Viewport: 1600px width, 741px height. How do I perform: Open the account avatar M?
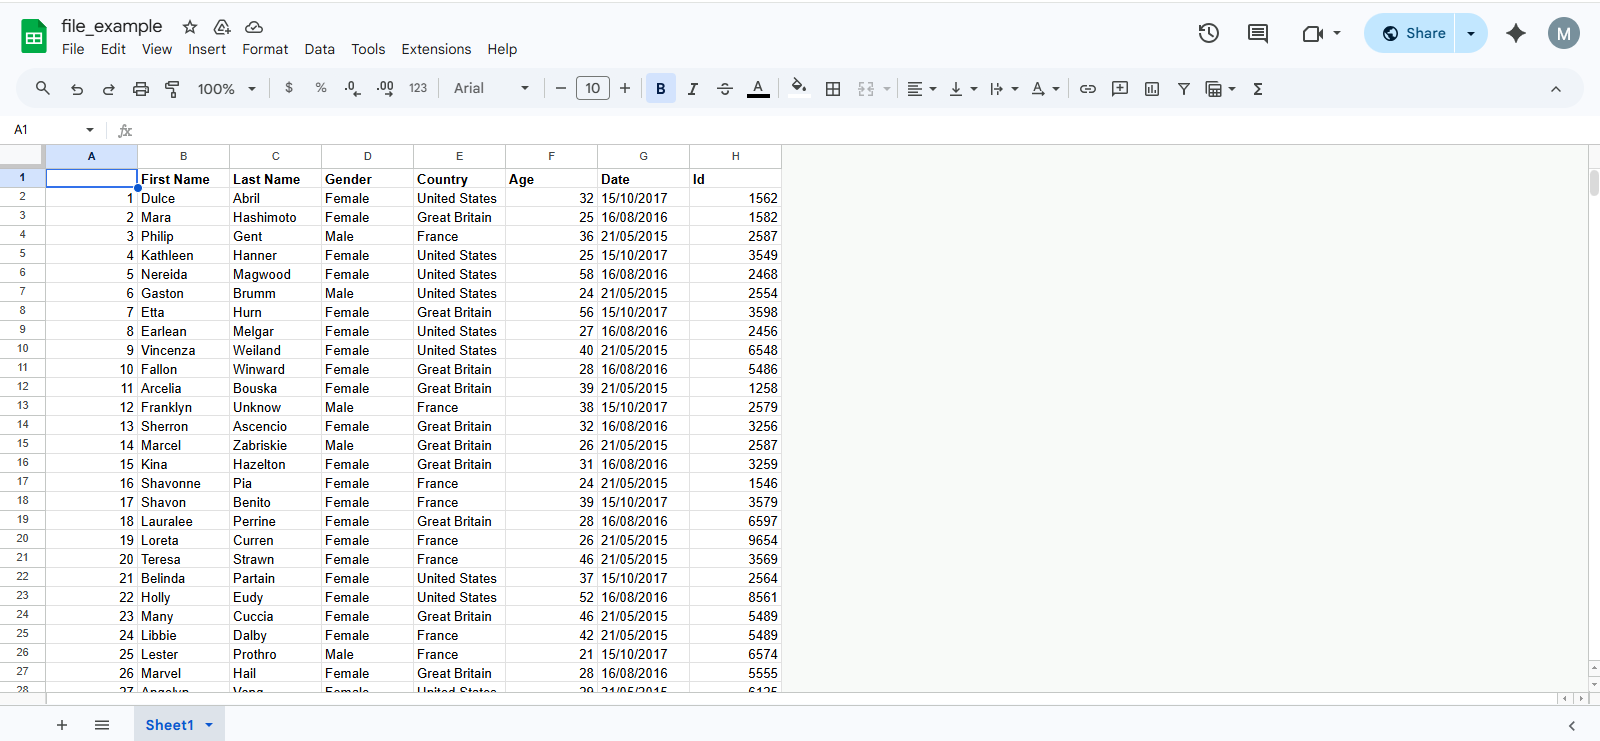(x=1564, y=33)
